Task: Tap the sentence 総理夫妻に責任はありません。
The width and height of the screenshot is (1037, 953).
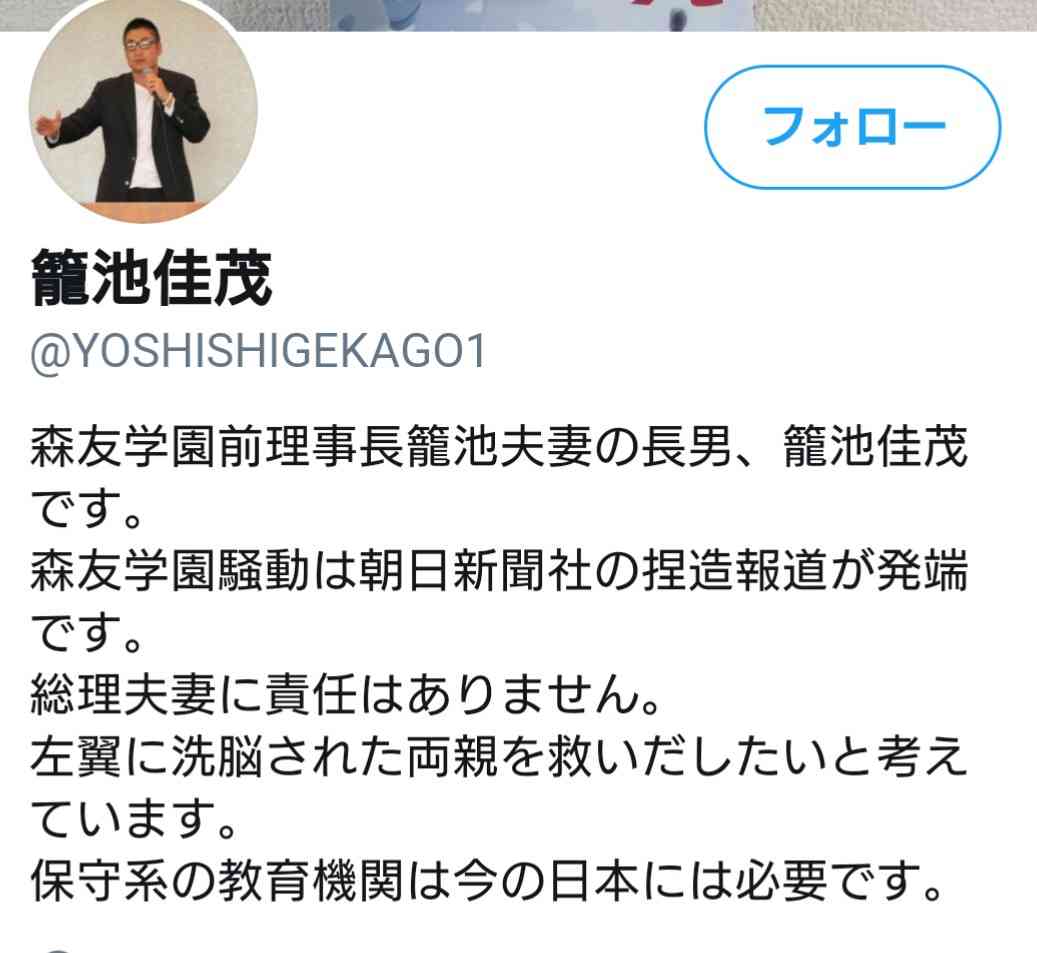Action: 345,694
